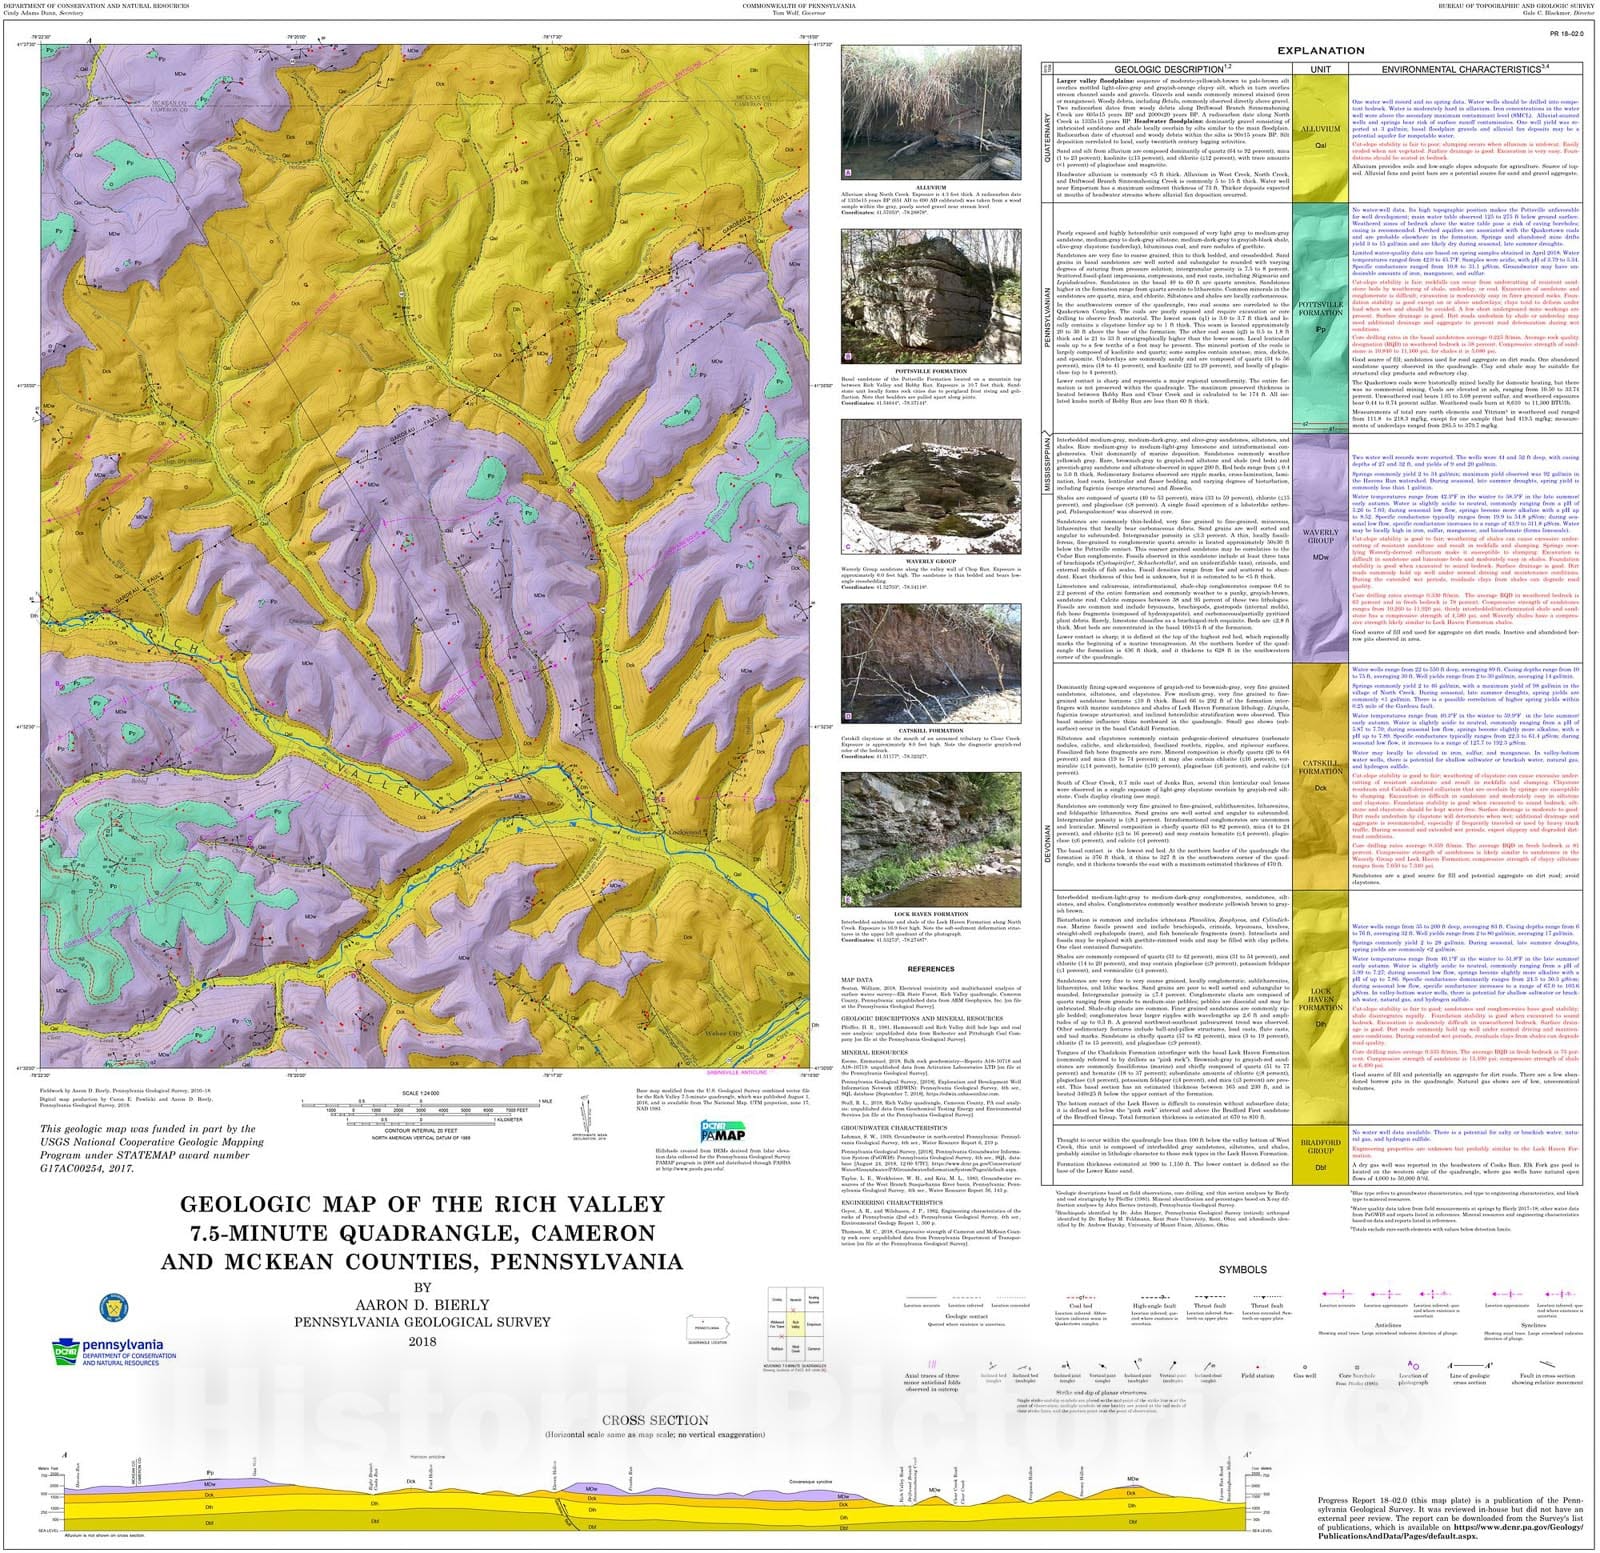Click the teal Pottsville Formation unit swatch
This screenshot has height=1553, width=1600.
[x=1320, y=318]
